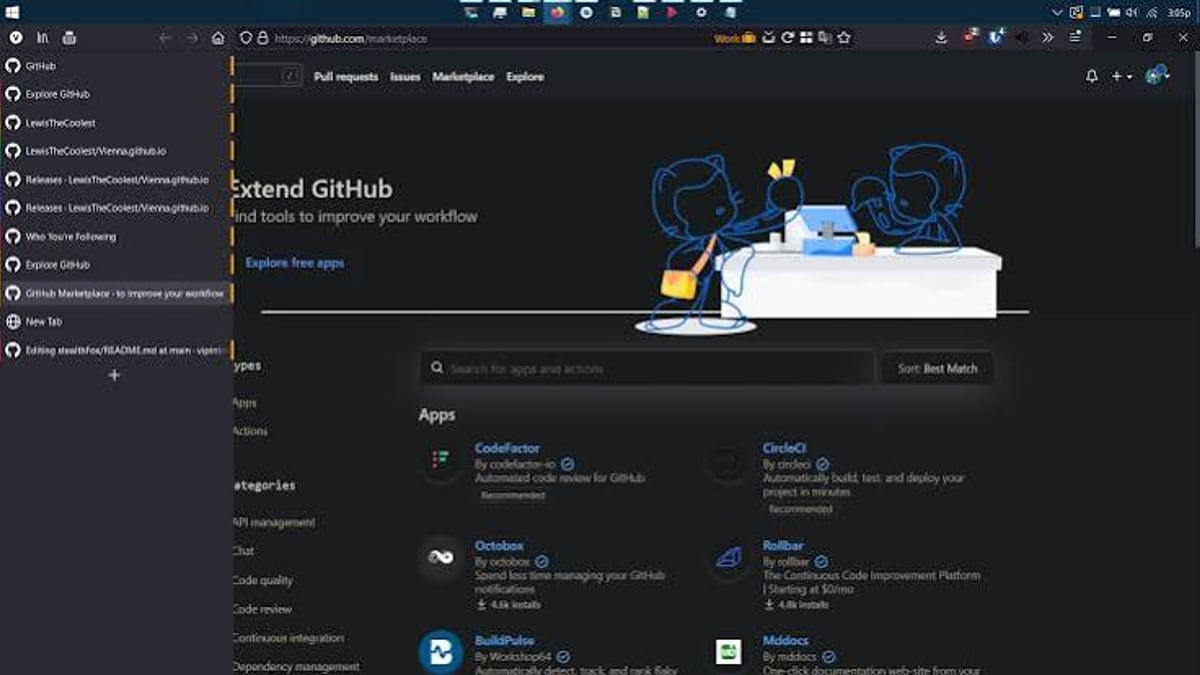Click the Wi-Fi network tray icon
The height and width of the screenshot is (675, 1200).
(1153, 12)
